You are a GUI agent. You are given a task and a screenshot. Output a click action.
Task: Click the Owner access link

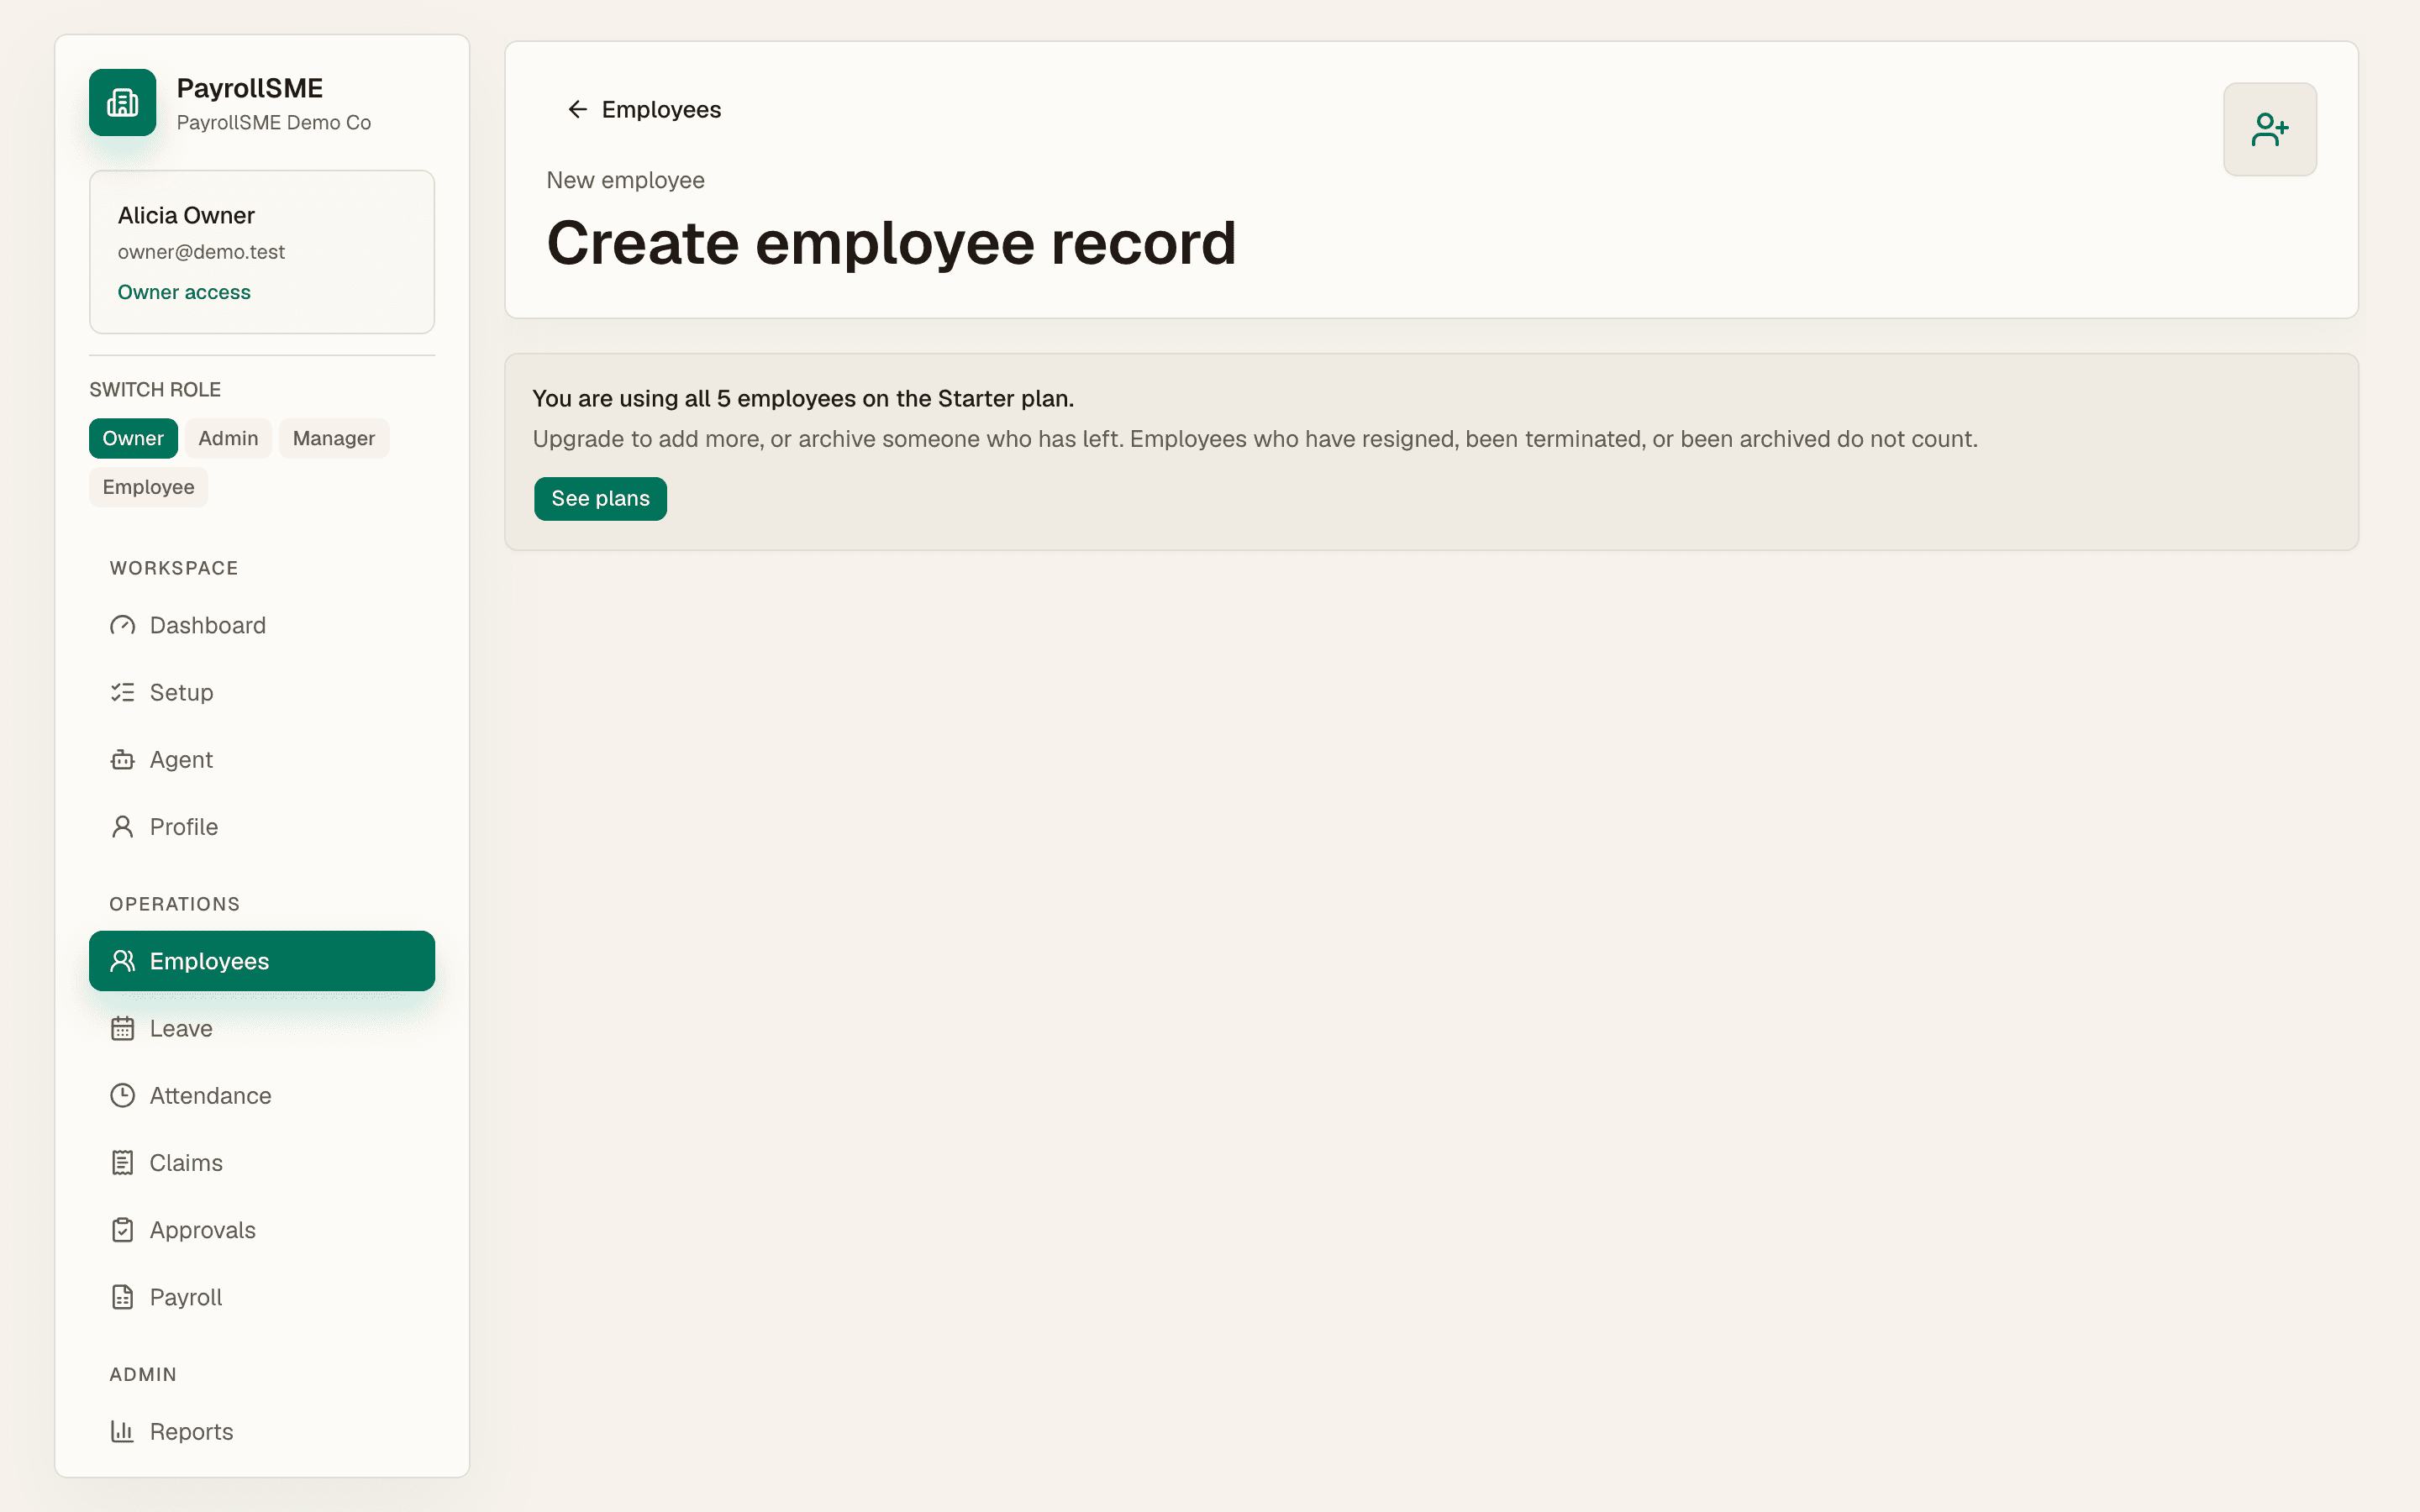(184, 292)
